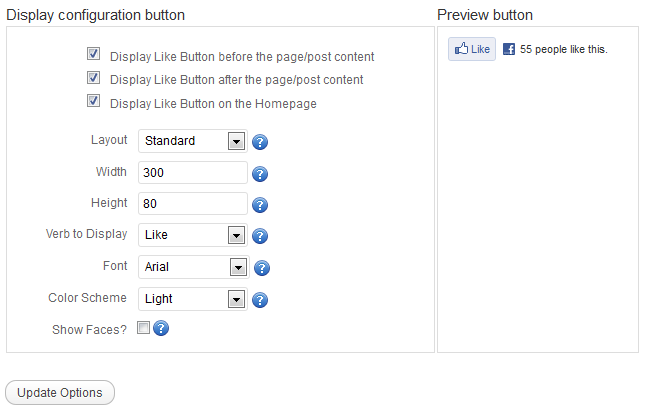Viewport: 645px width, 411px height.
Task: Open the Verb to Display dropdown
Action: pyautogui.click(x=193, y=235)
